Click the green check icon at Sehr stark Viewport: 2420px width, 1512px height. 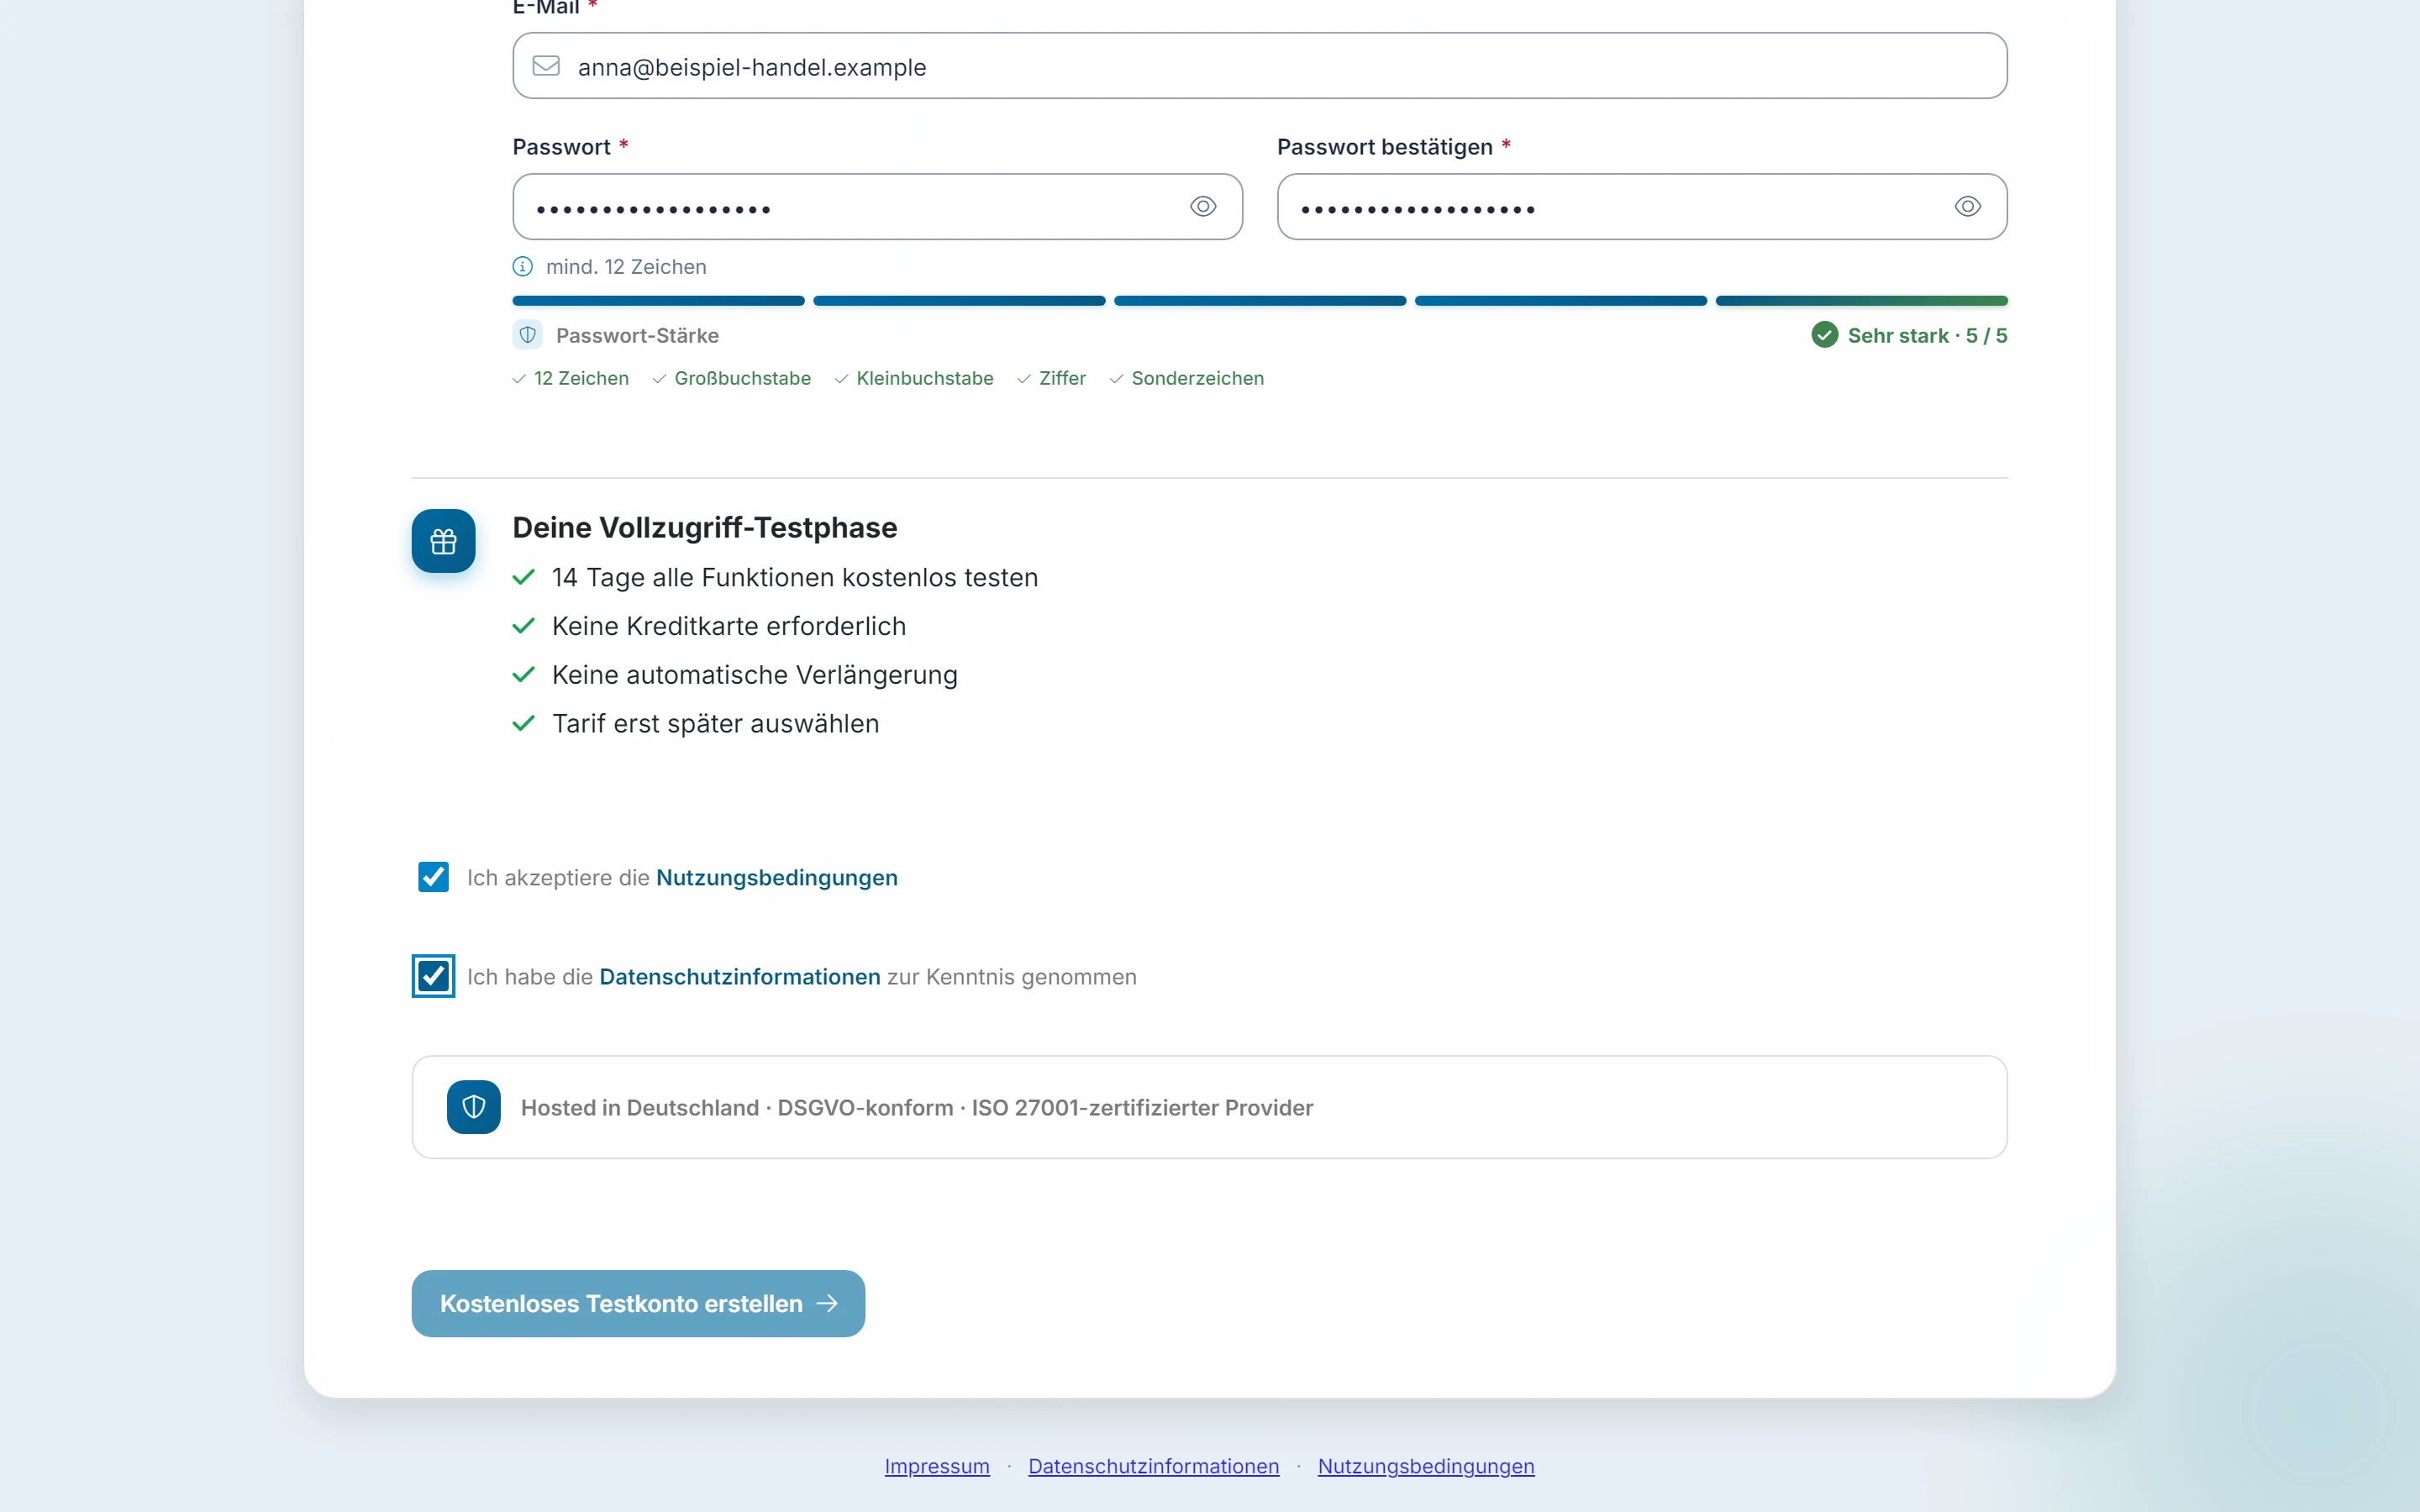pos(1824,335)
